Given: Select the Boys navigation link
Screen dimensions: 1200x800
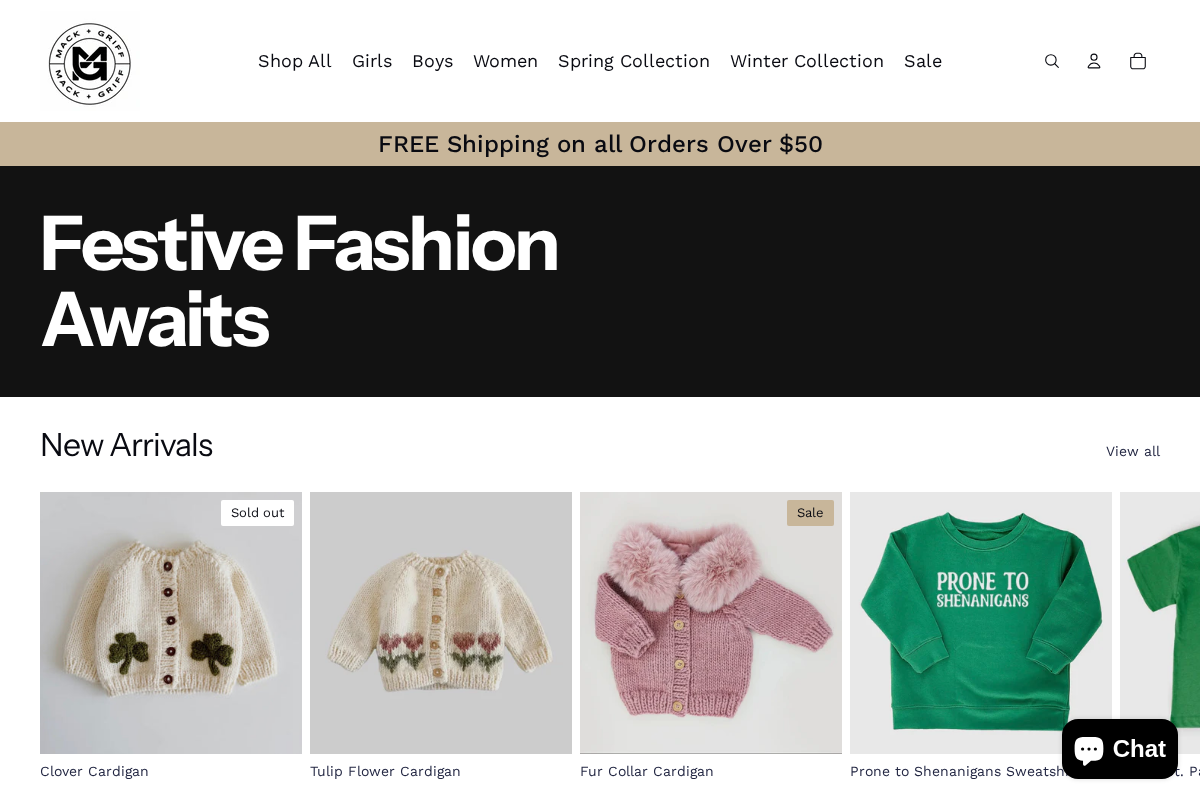Looking at the screenshot, I should 433,61.
